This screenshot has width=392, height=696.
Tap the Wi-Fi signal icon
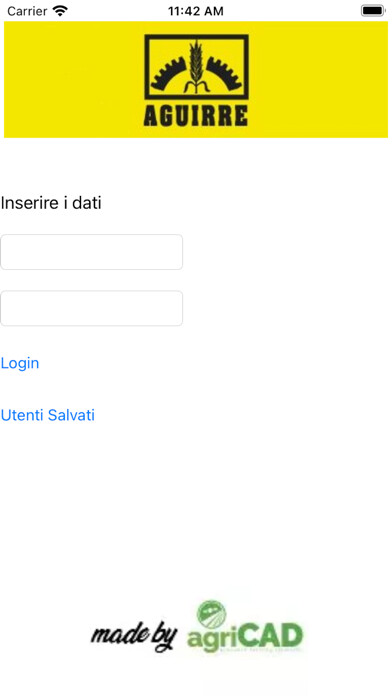point(60,10)
